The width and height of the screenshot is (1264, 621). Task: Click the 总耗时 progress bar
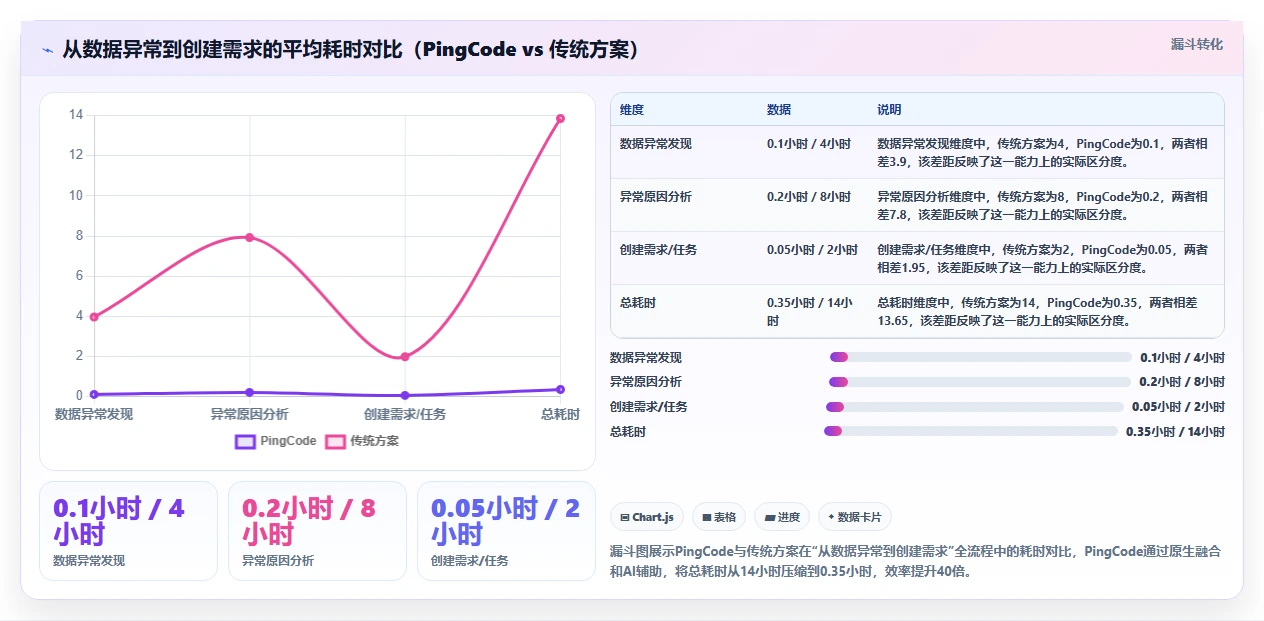[971, 431]
